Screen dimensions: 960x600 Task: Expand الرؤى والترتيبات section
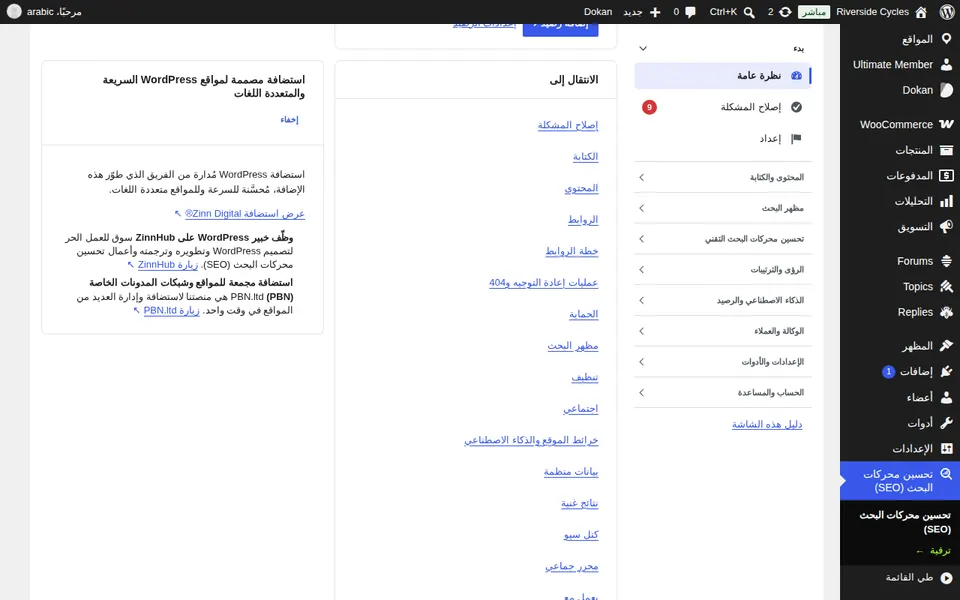coord(723,269)
